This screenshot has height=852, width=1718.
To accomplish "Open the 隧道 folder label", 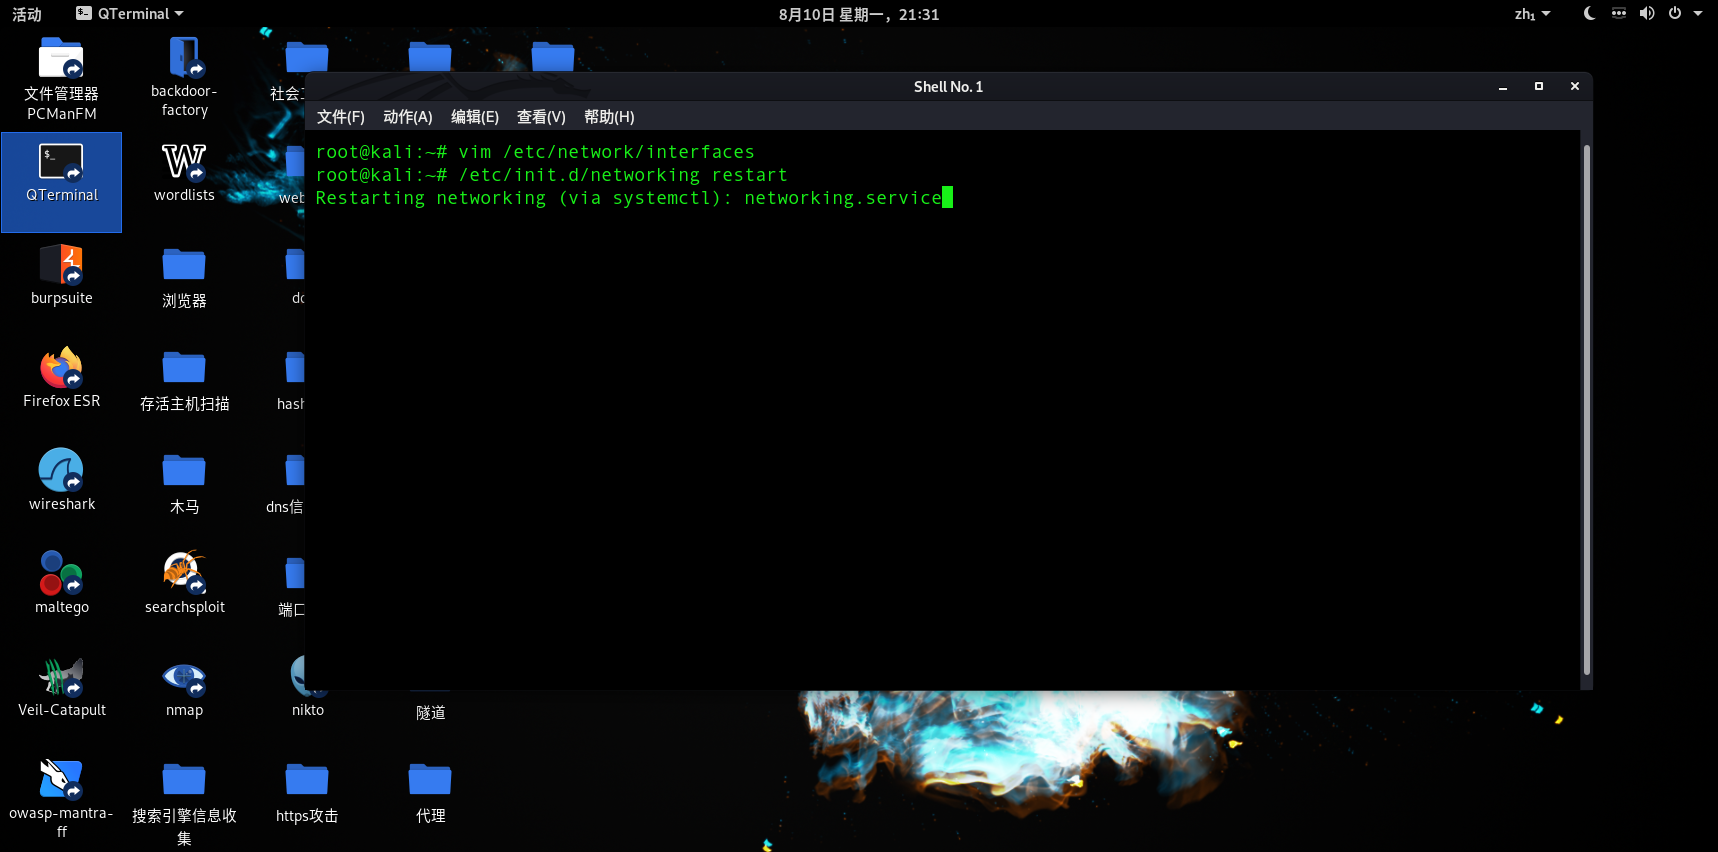I will [430, 713].
